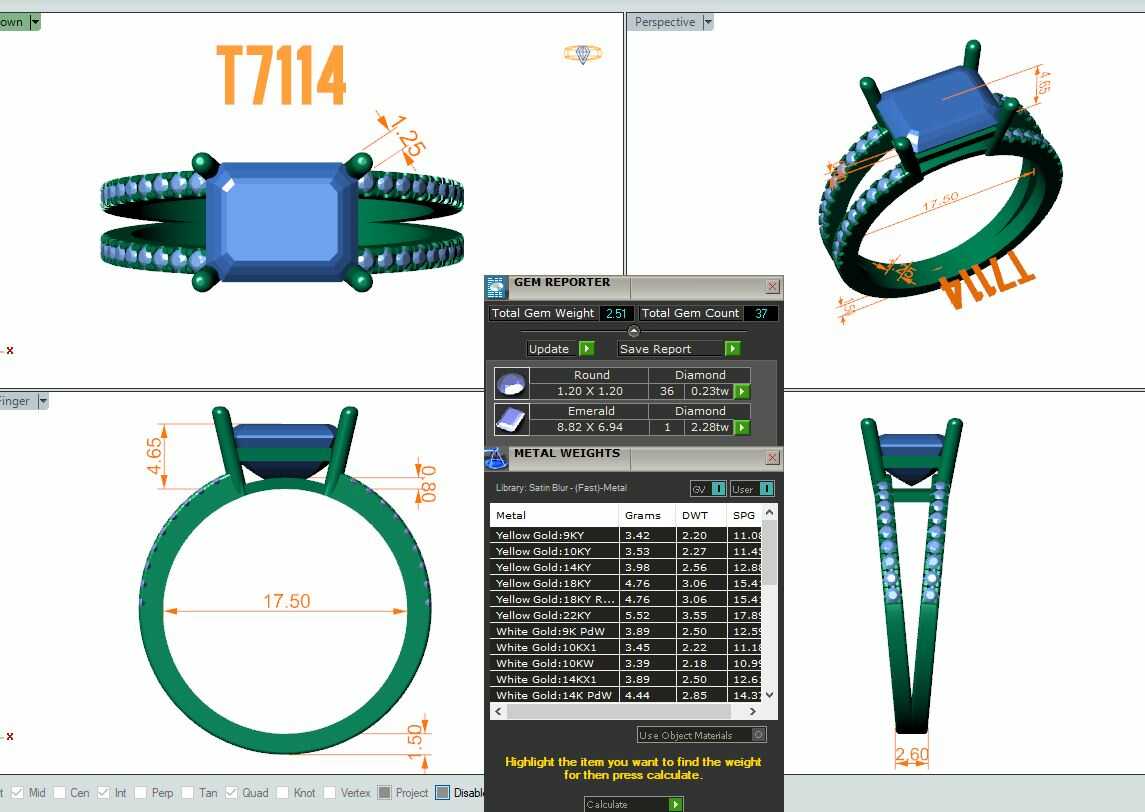
Task: Select the Yellow Gold:18KY R... row
Action: point(626,600)
